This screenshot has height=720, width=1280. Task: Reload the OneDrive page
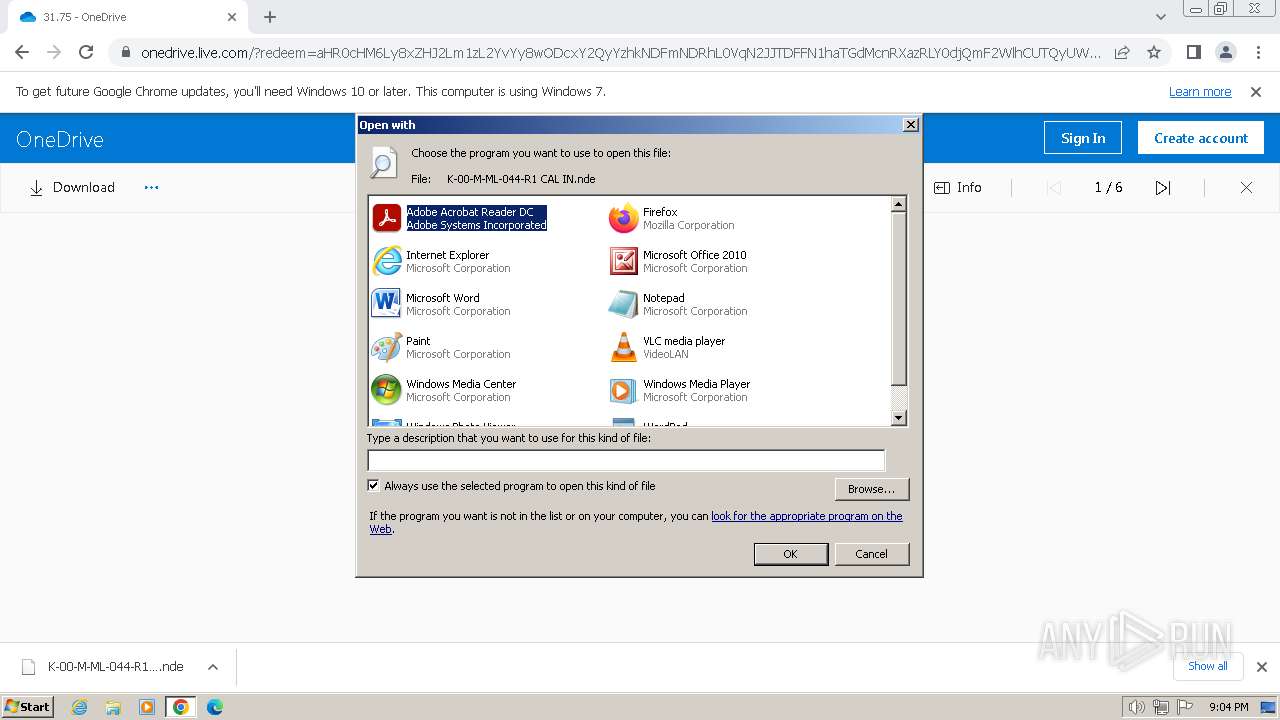86,52
